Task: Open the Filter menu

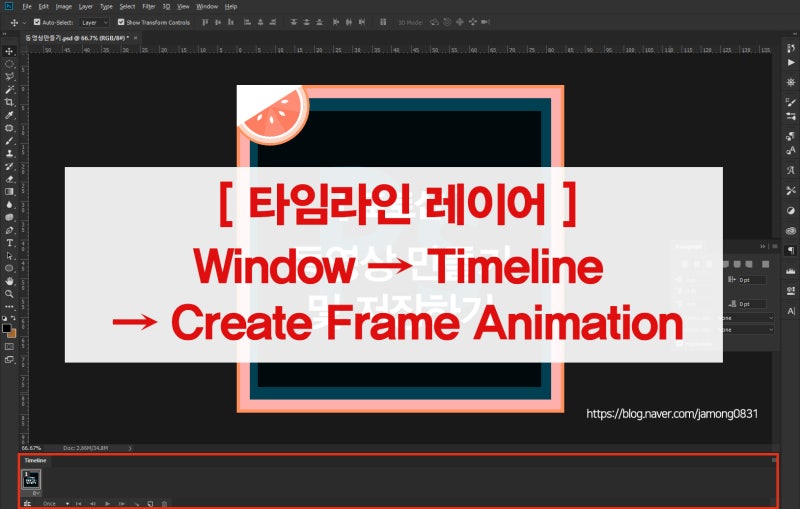Action: point(149,7)
